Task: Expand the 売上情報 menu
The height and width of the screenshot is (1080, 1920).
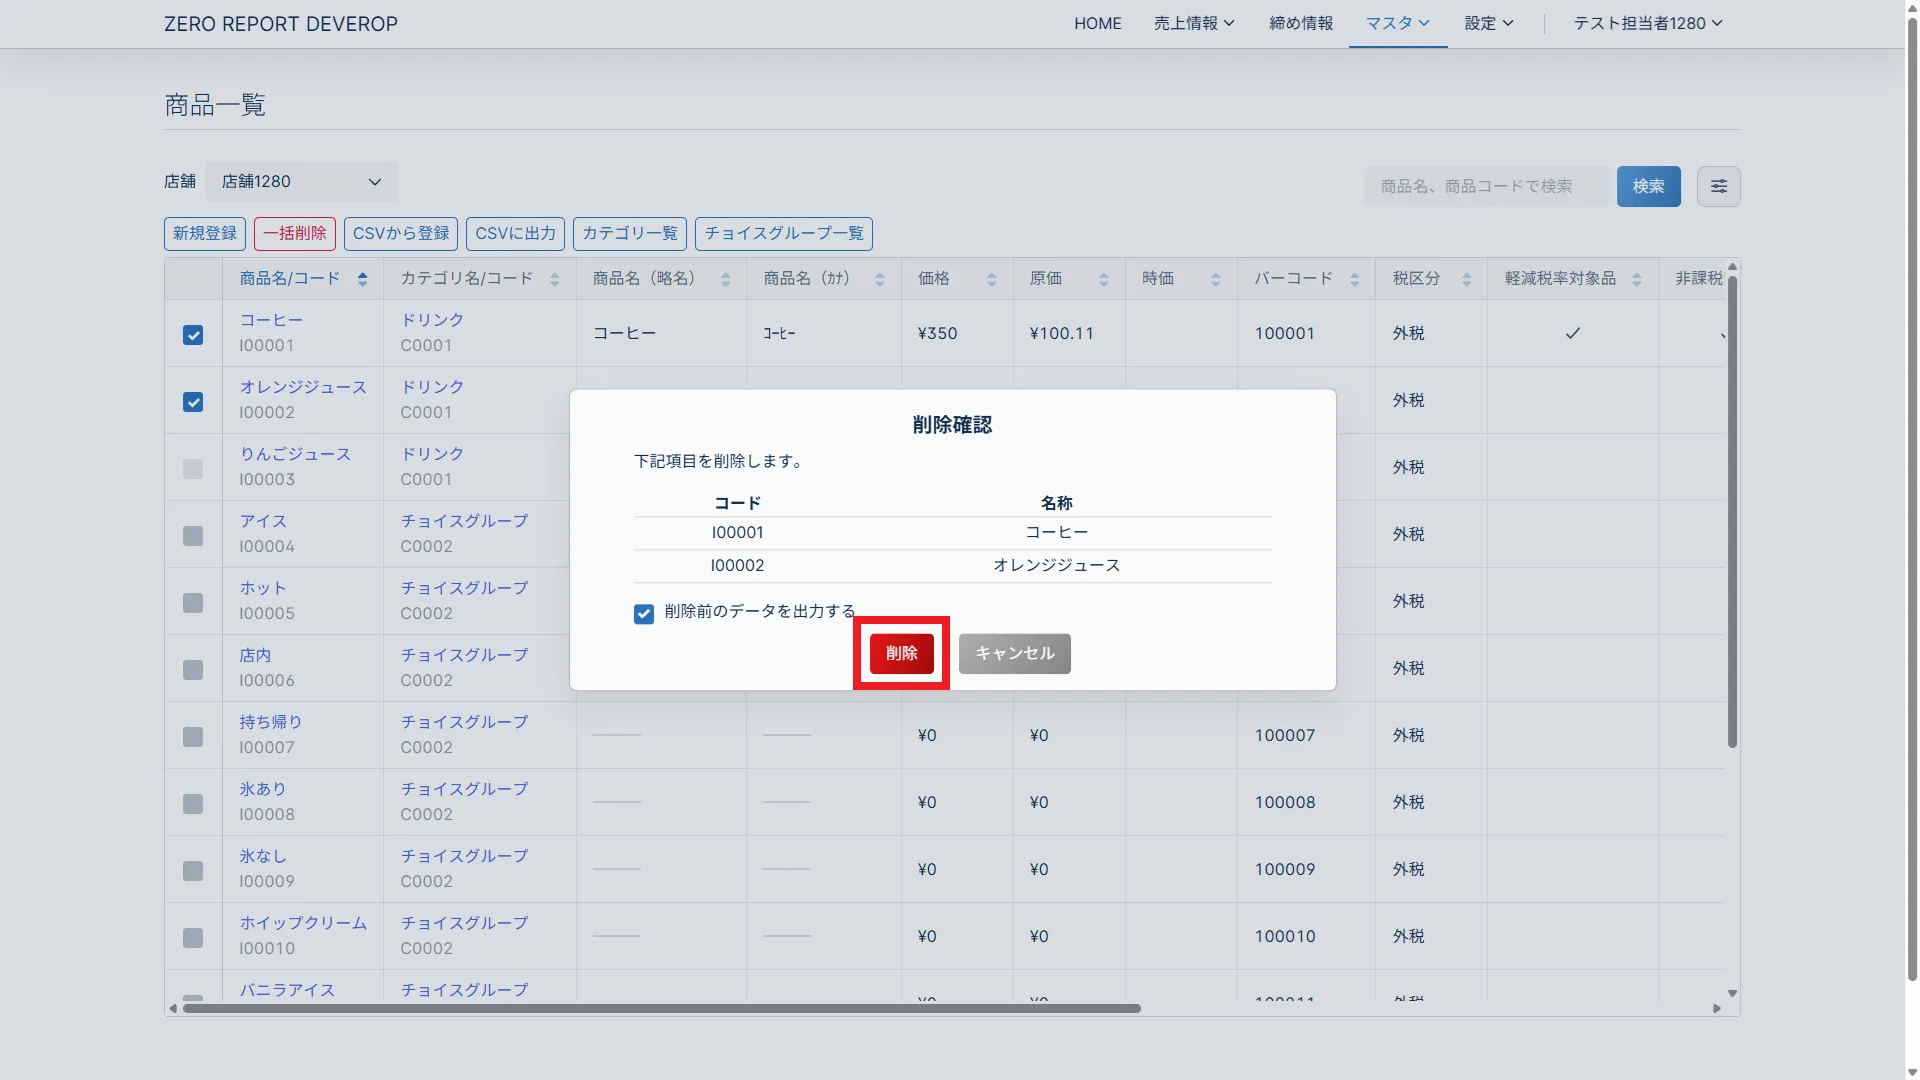Action: coord(1193,23)
